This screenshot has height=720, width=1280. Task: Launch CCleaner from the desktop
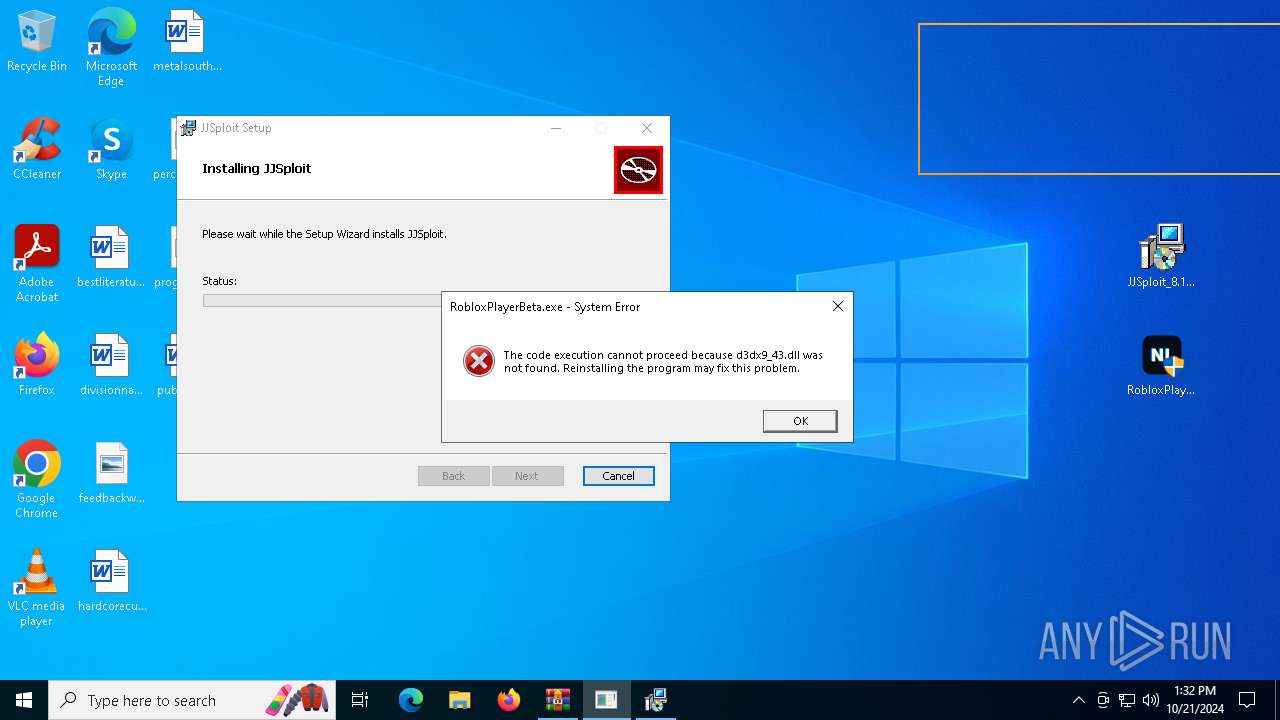(x=37, y=149)
